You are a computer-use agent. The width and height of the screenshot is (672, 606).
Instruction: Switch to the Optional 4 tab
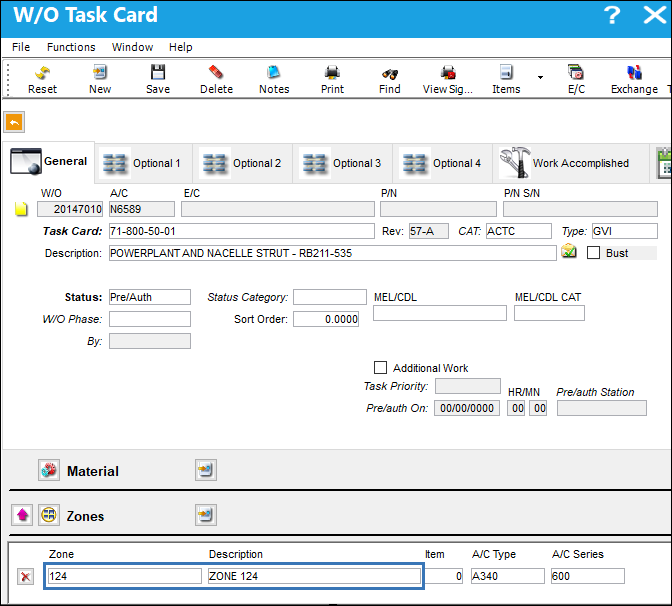443,163
